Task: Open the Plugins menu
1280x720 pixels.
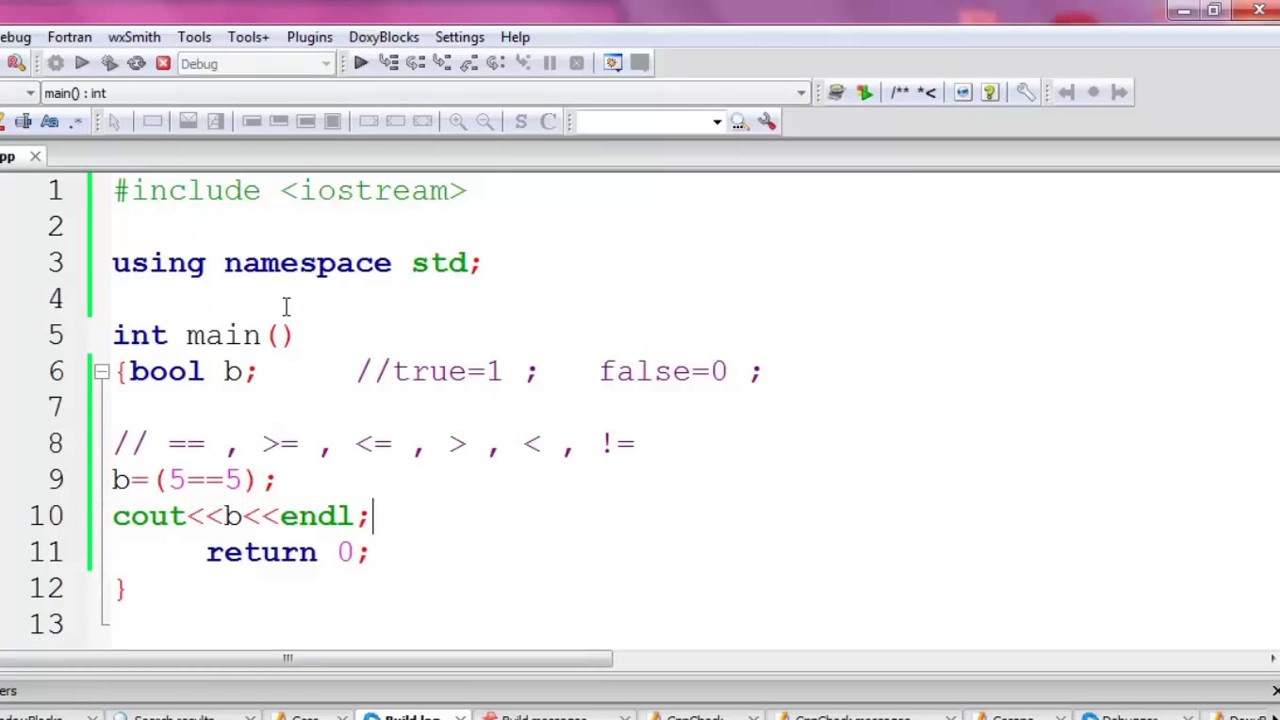Action: click(309, 37)
